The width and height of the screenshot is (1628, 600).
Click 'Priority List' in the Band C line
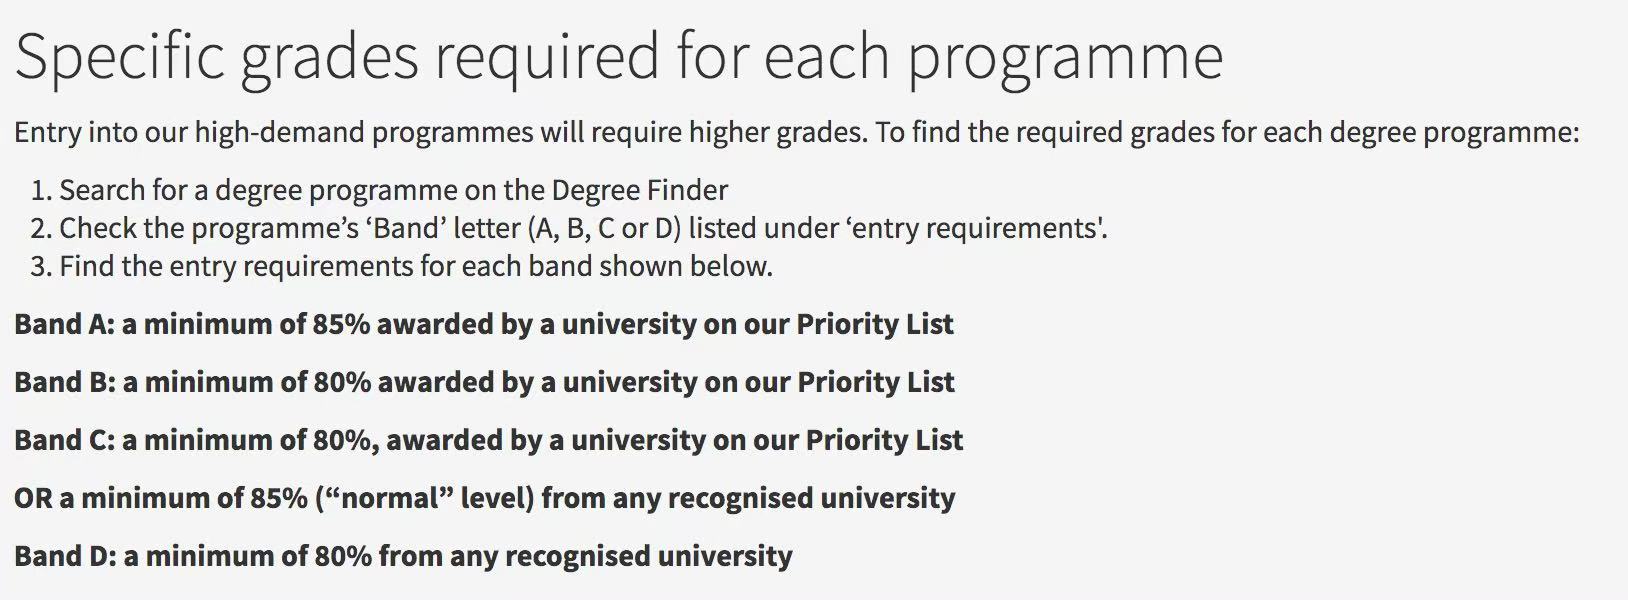tap(884, 441)
